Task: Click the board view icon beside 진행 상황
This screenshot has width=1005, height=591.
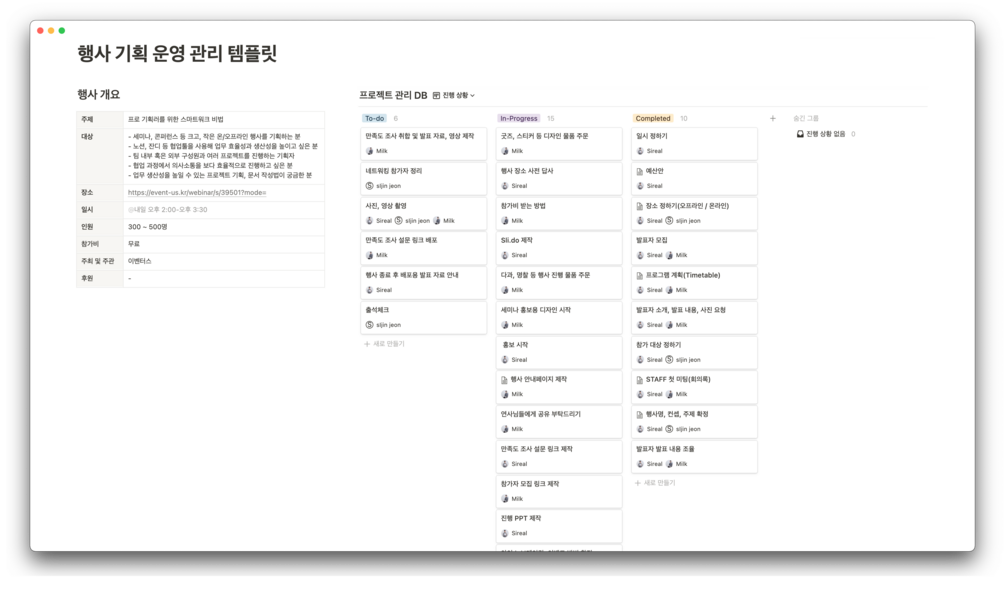Action: click(436, 96)
